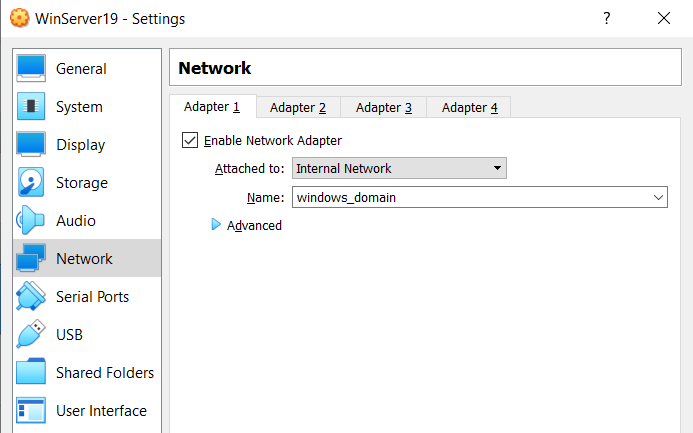This screenshot has height=433, width=693.
Task: Select the System chip icon
Action: click(31, 107)
